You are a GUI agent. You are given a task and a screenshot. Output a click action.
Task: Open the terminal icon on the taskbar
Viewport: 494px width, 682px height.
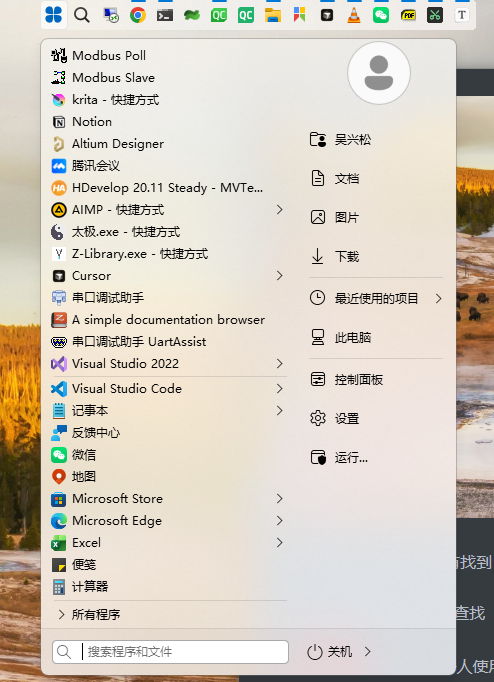(165, 16)
